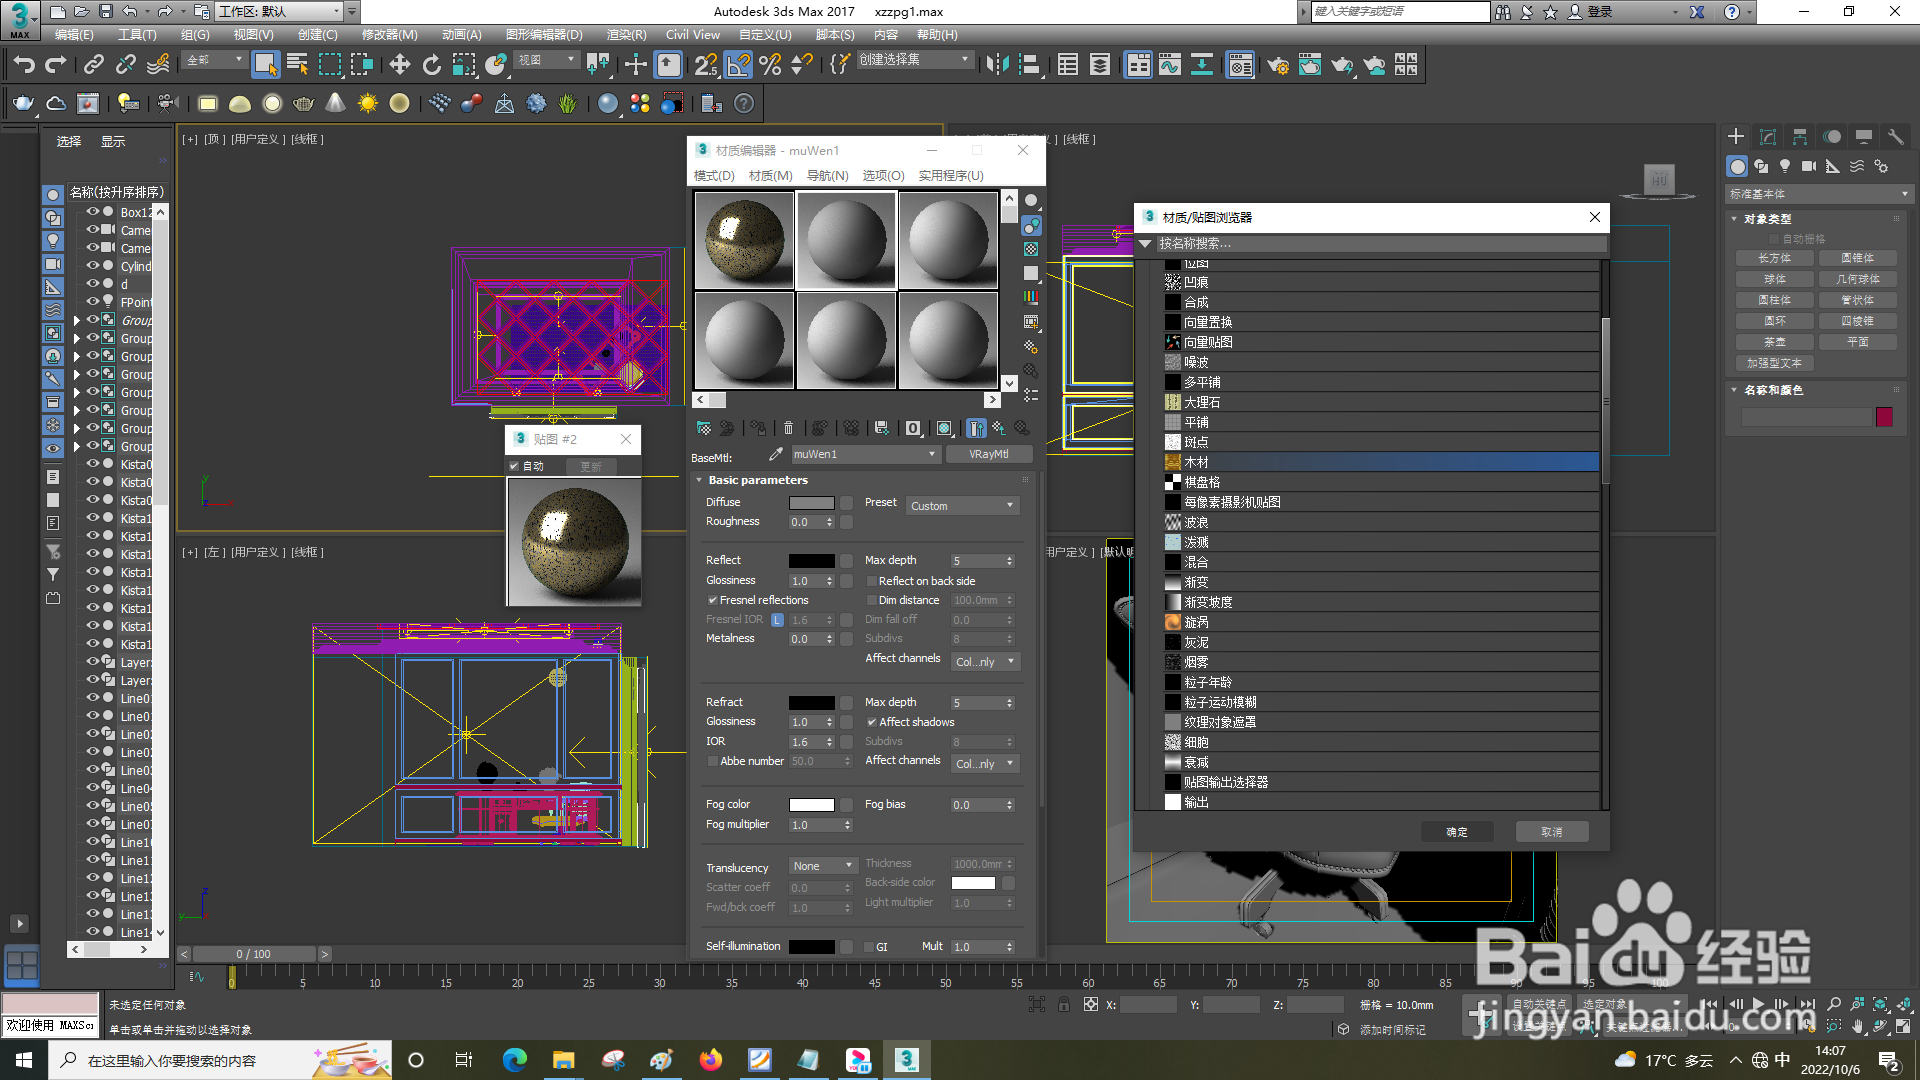Viewport: 1920px width, 1082px height.
Task: Click the Get Material icon in material editor
Action: (704, 428)
